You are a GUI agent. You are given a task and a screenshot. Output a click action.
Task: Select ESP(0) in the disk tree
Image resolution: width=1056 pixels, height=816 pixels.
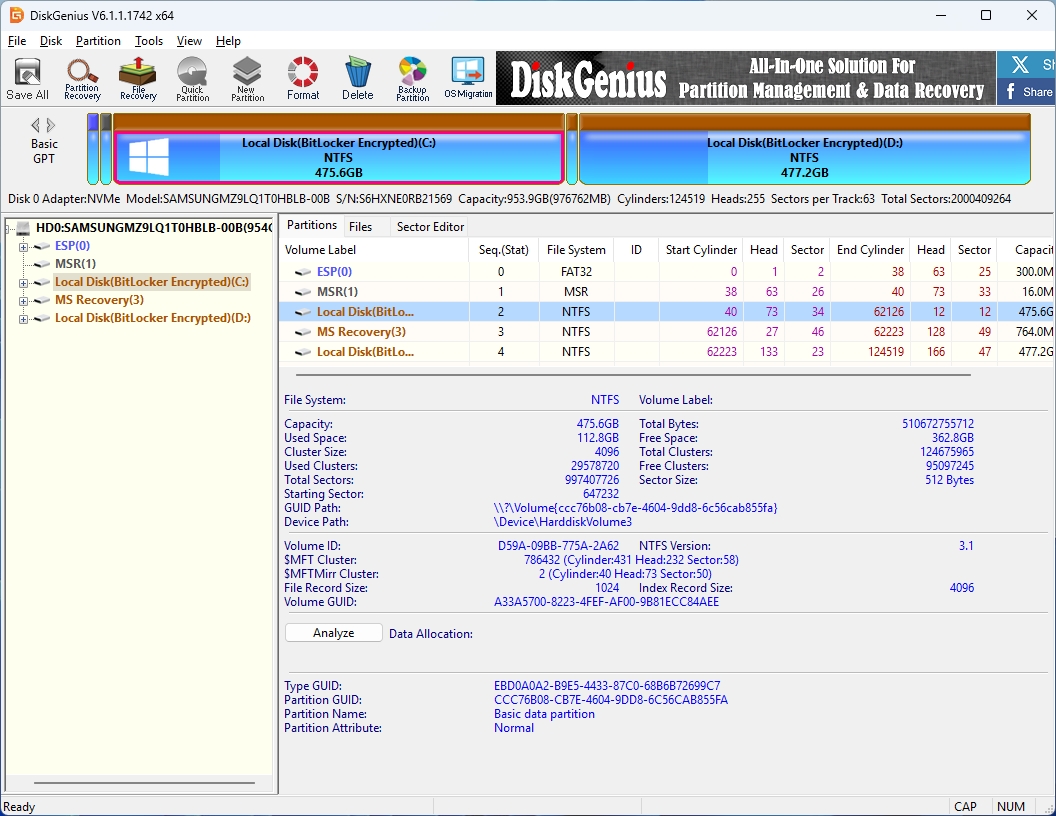pyautogui.click(x=72, y=246)
